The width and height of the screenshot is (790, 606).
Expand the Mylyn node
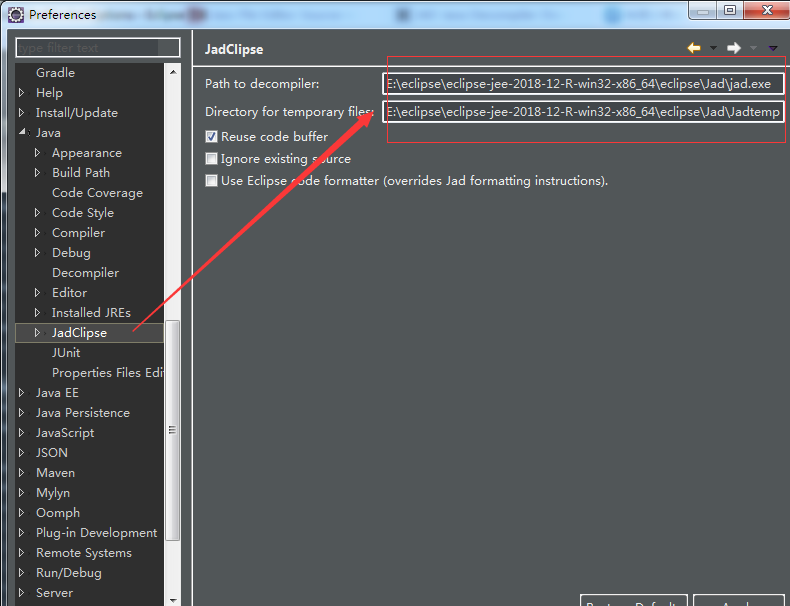[x=21, y=492]
